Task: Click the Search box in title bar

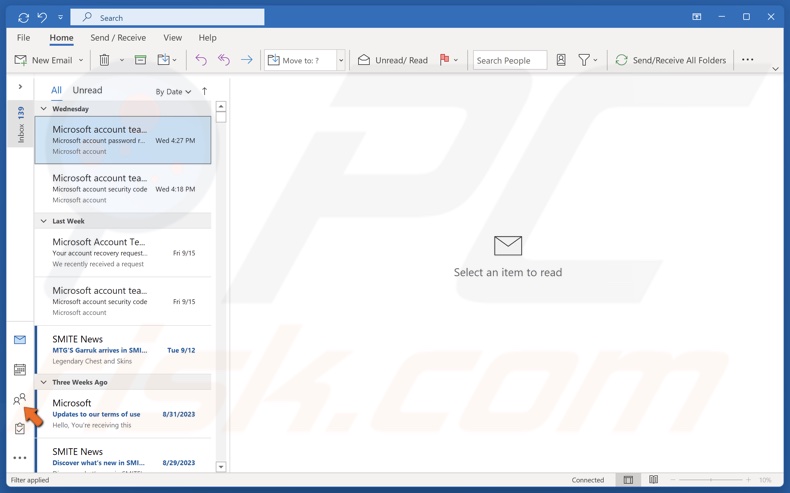Action: point(167,18)
